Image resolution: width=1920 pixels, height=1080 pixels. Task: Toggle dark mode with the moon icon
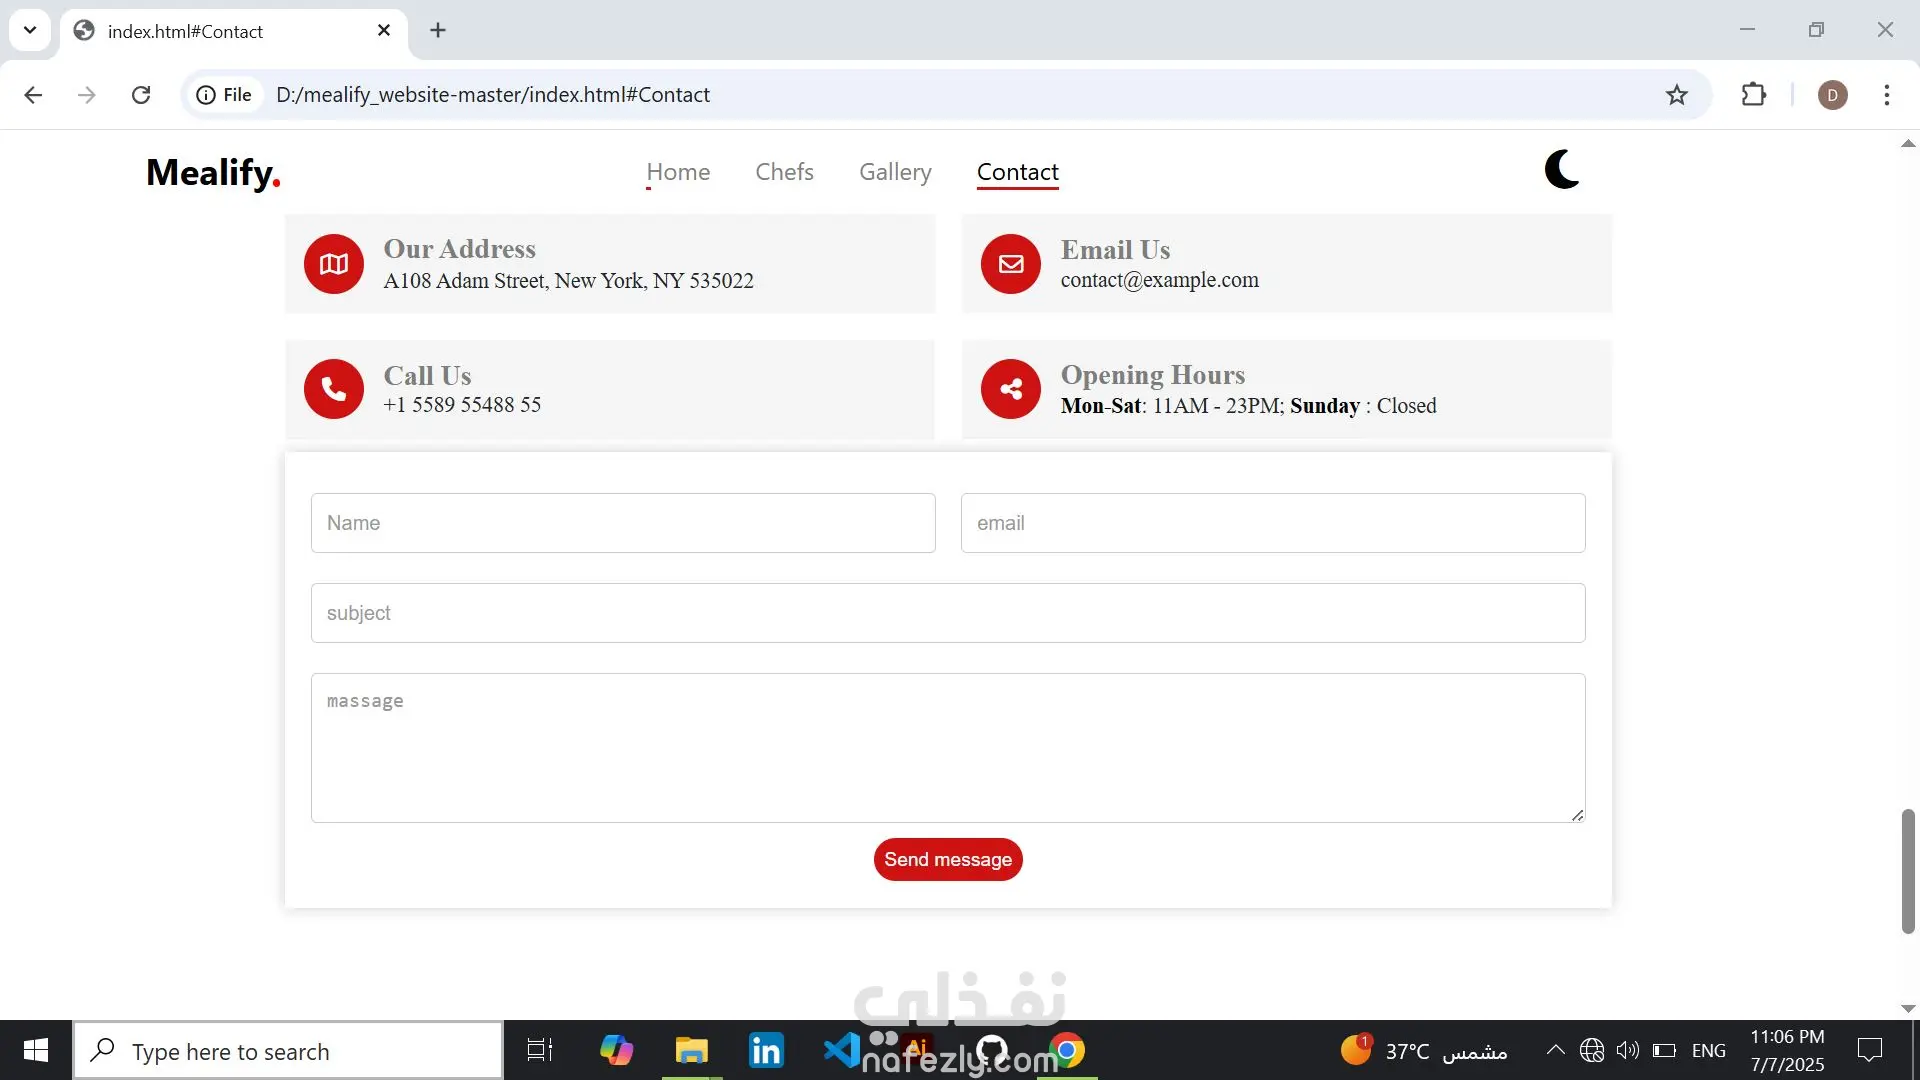[1561, 170]
